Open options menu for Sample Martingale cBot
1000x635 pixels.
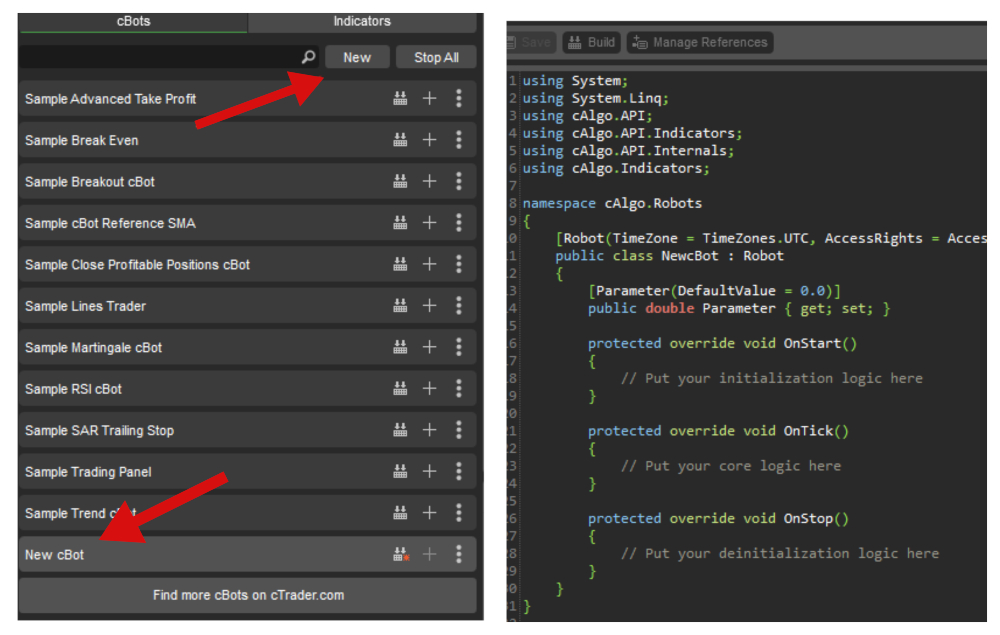459,347
